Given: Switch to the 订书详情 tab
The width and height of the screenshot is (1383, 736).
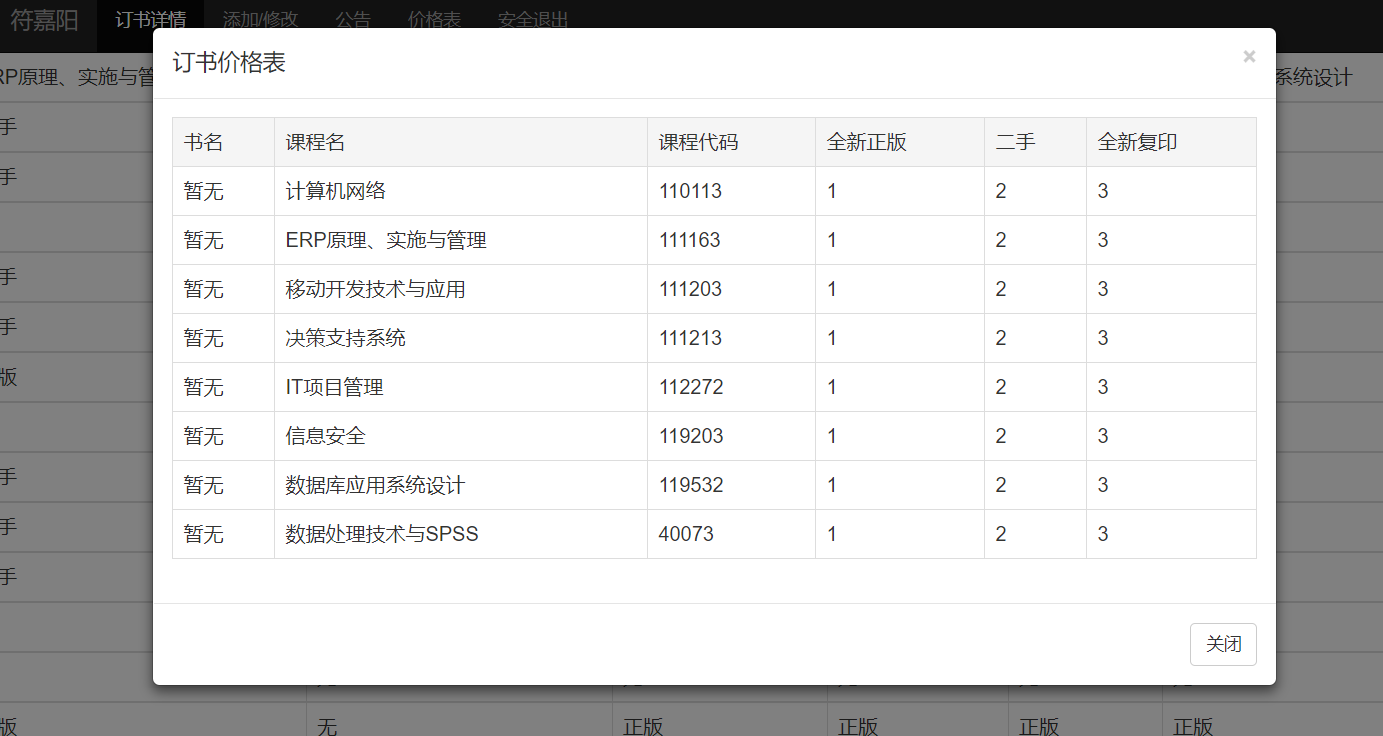Looking at the screenshot, I should (x=150, y=21).
